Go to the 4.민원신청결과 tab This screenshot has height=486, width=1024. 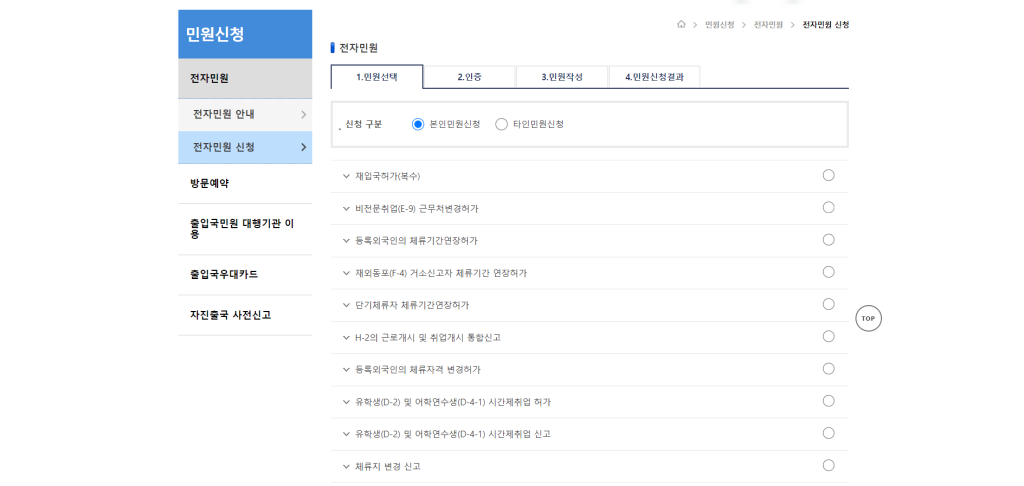pos(654,77)
